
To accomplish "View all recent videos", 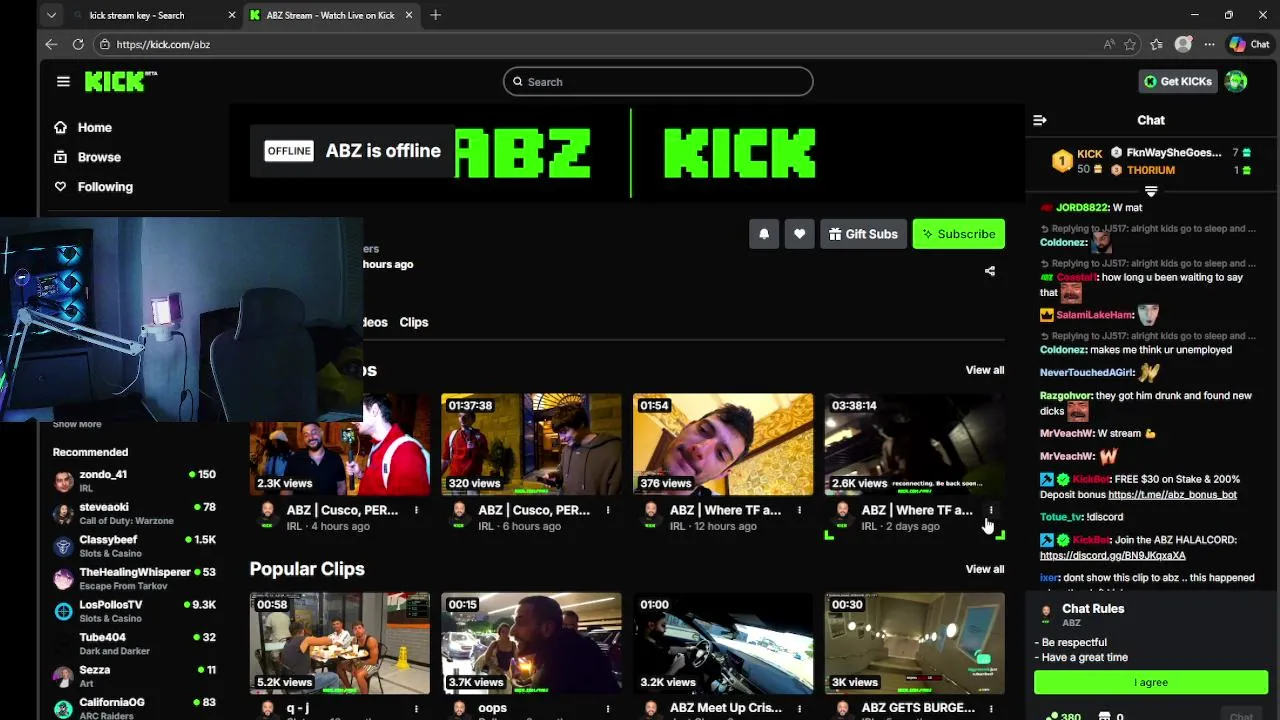I will [985, 370].
